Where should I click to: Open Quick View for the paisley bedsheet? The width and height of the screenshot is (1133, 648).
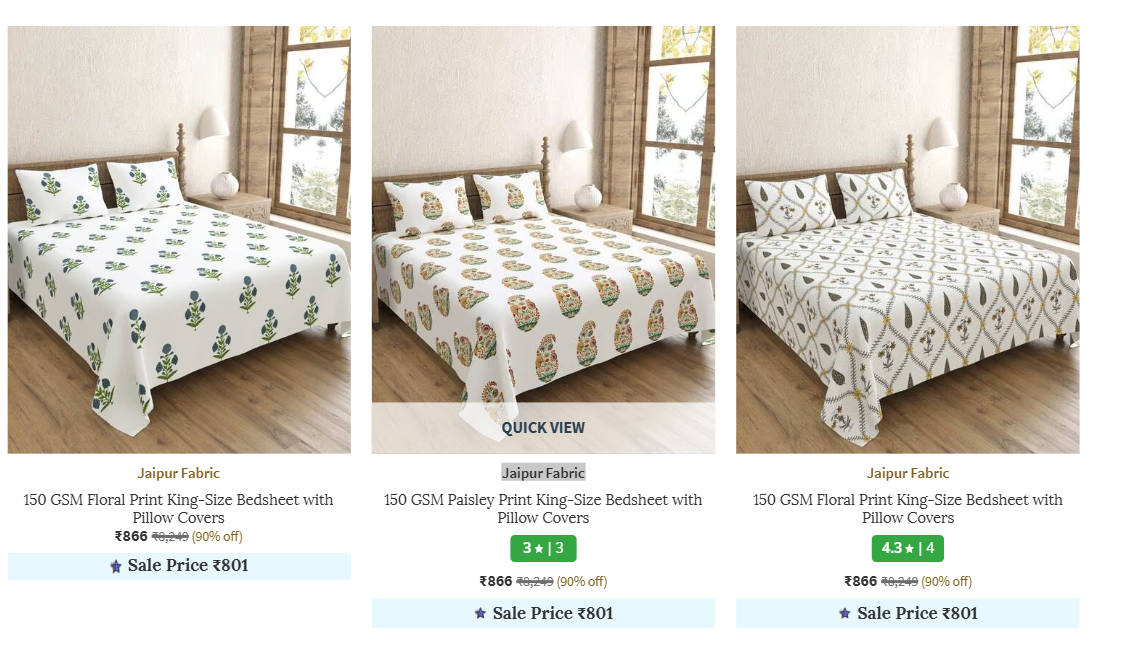pyautogui.click(x=543, y=428)
